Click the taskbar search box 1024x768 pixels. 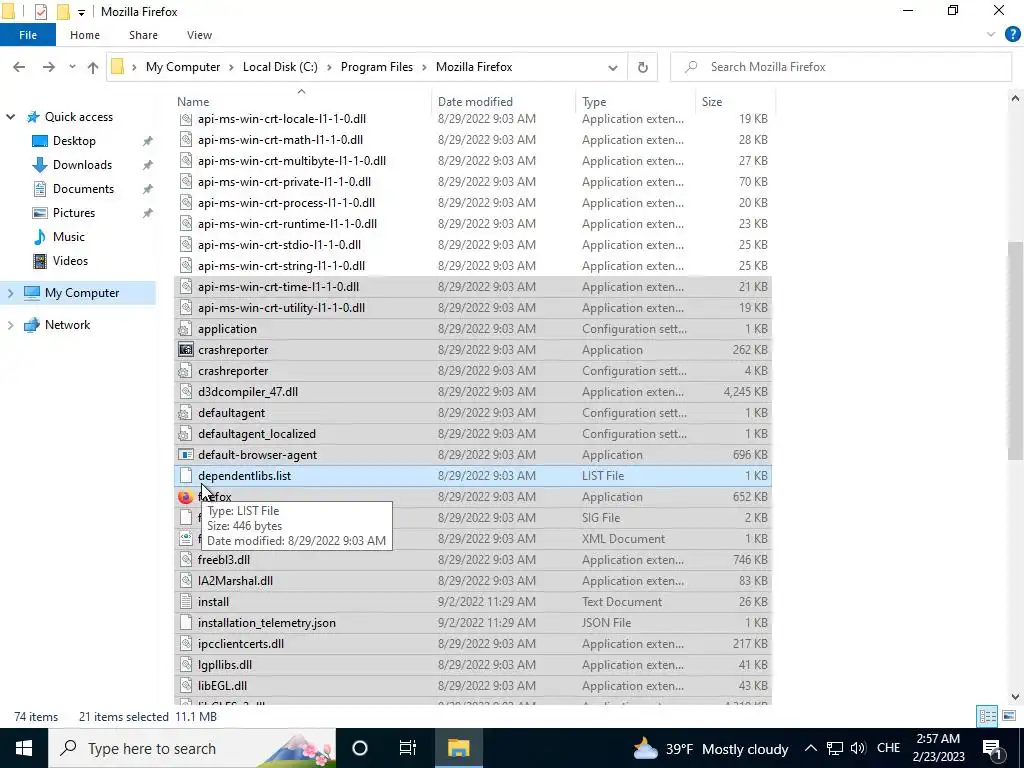[192, 748]
